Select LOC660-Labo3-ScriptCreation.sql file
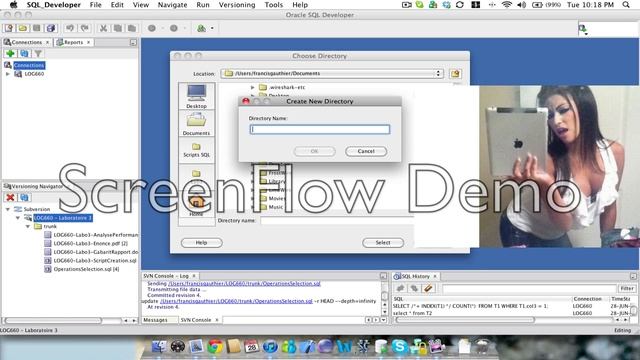The width and height of the screenshot is (640, 360). click(x=95, y=260)
